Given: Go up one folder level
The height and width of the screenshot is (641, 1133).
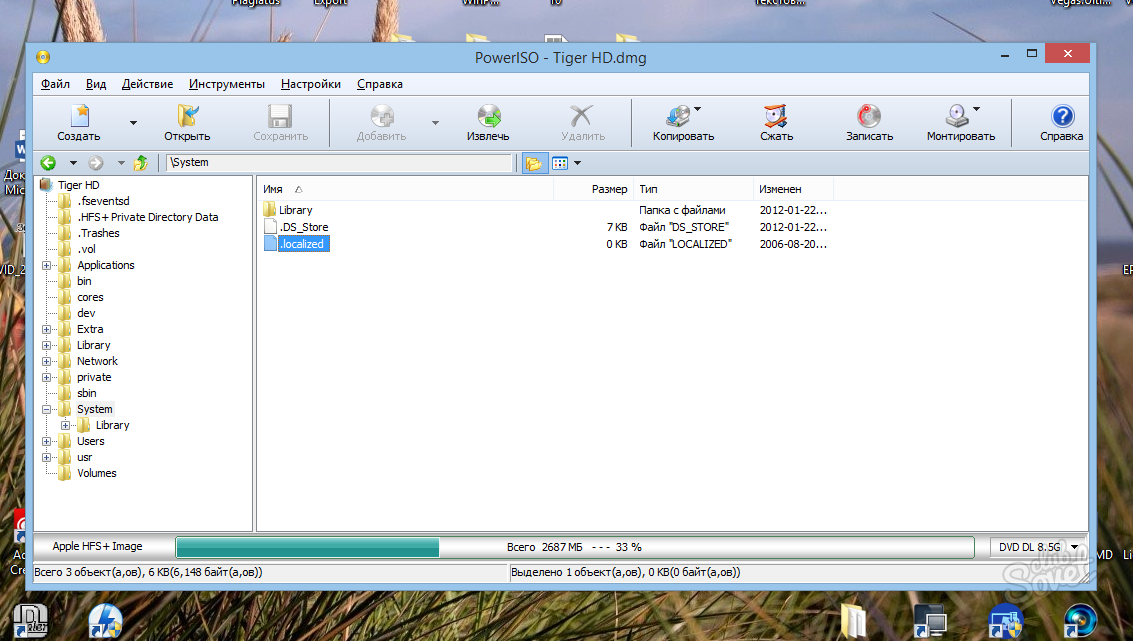Looking at the screenshot, I should pyautogui.click(x=141, y=163).
